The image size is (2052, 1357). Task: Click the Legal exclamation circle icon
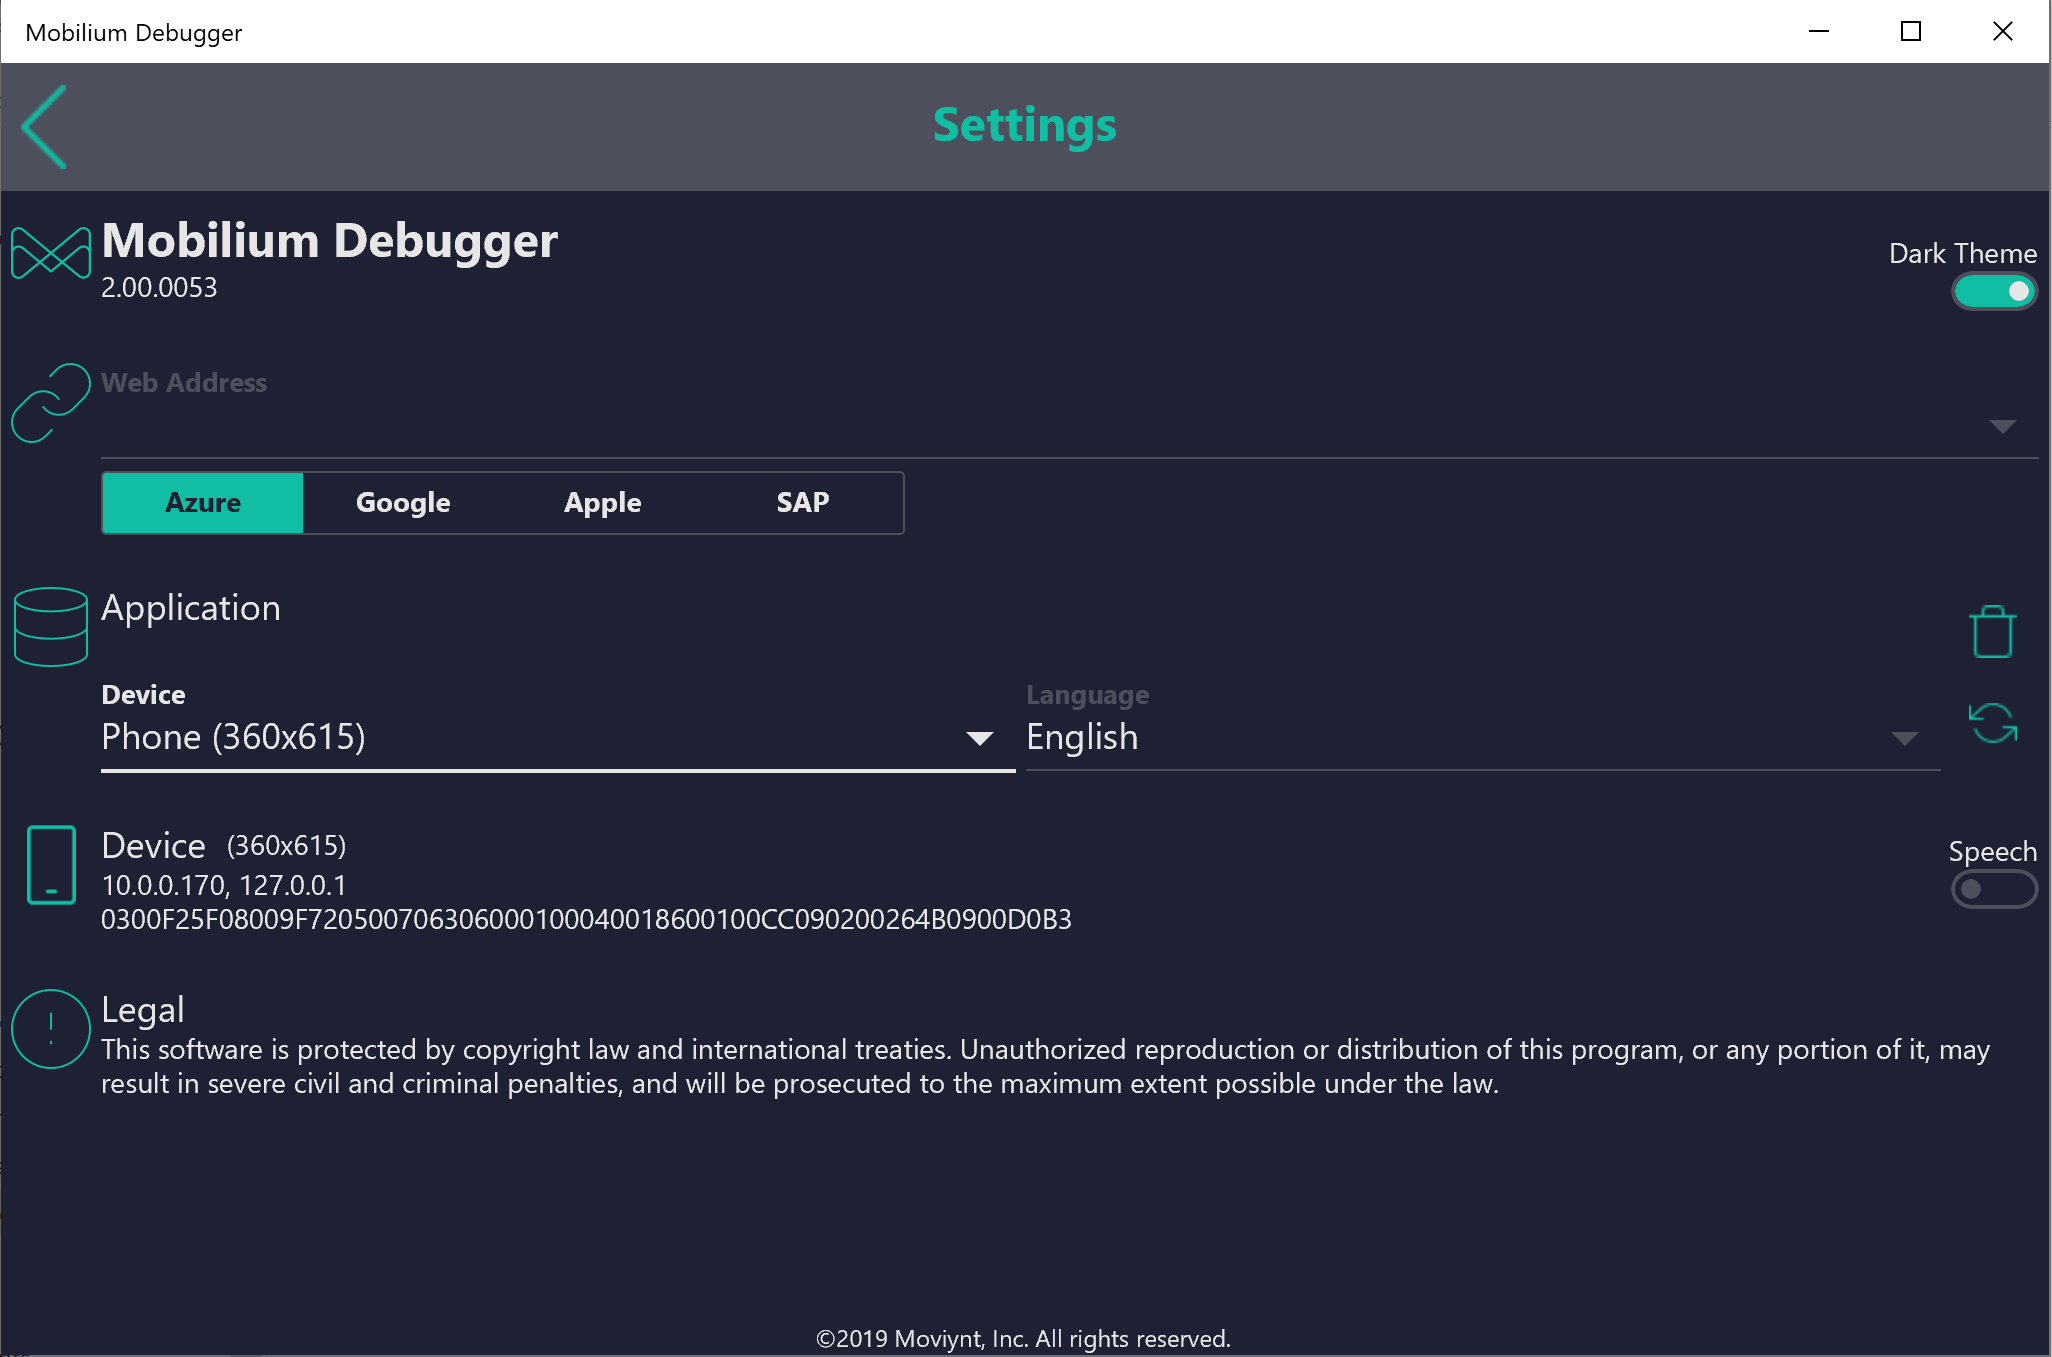51,1029
